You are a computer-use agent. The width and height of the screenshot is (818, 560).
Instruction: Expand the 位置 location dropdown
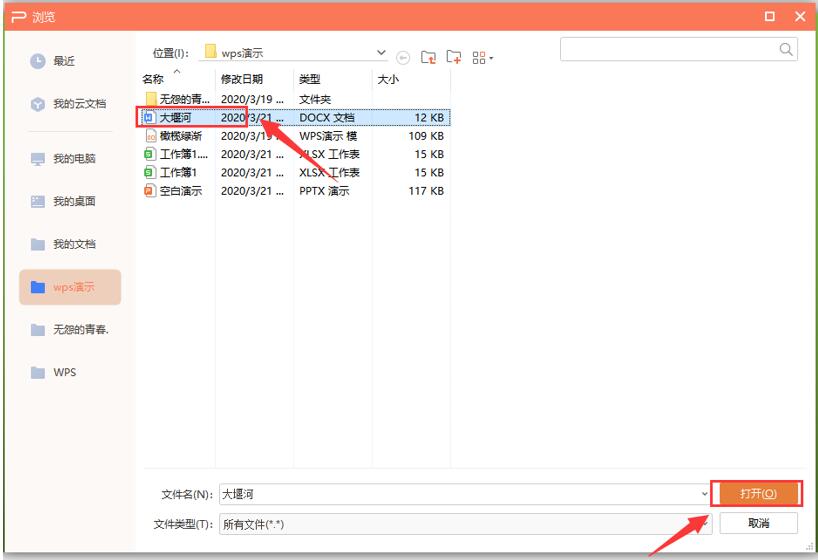pyautogui.click(x=381, y=53)
